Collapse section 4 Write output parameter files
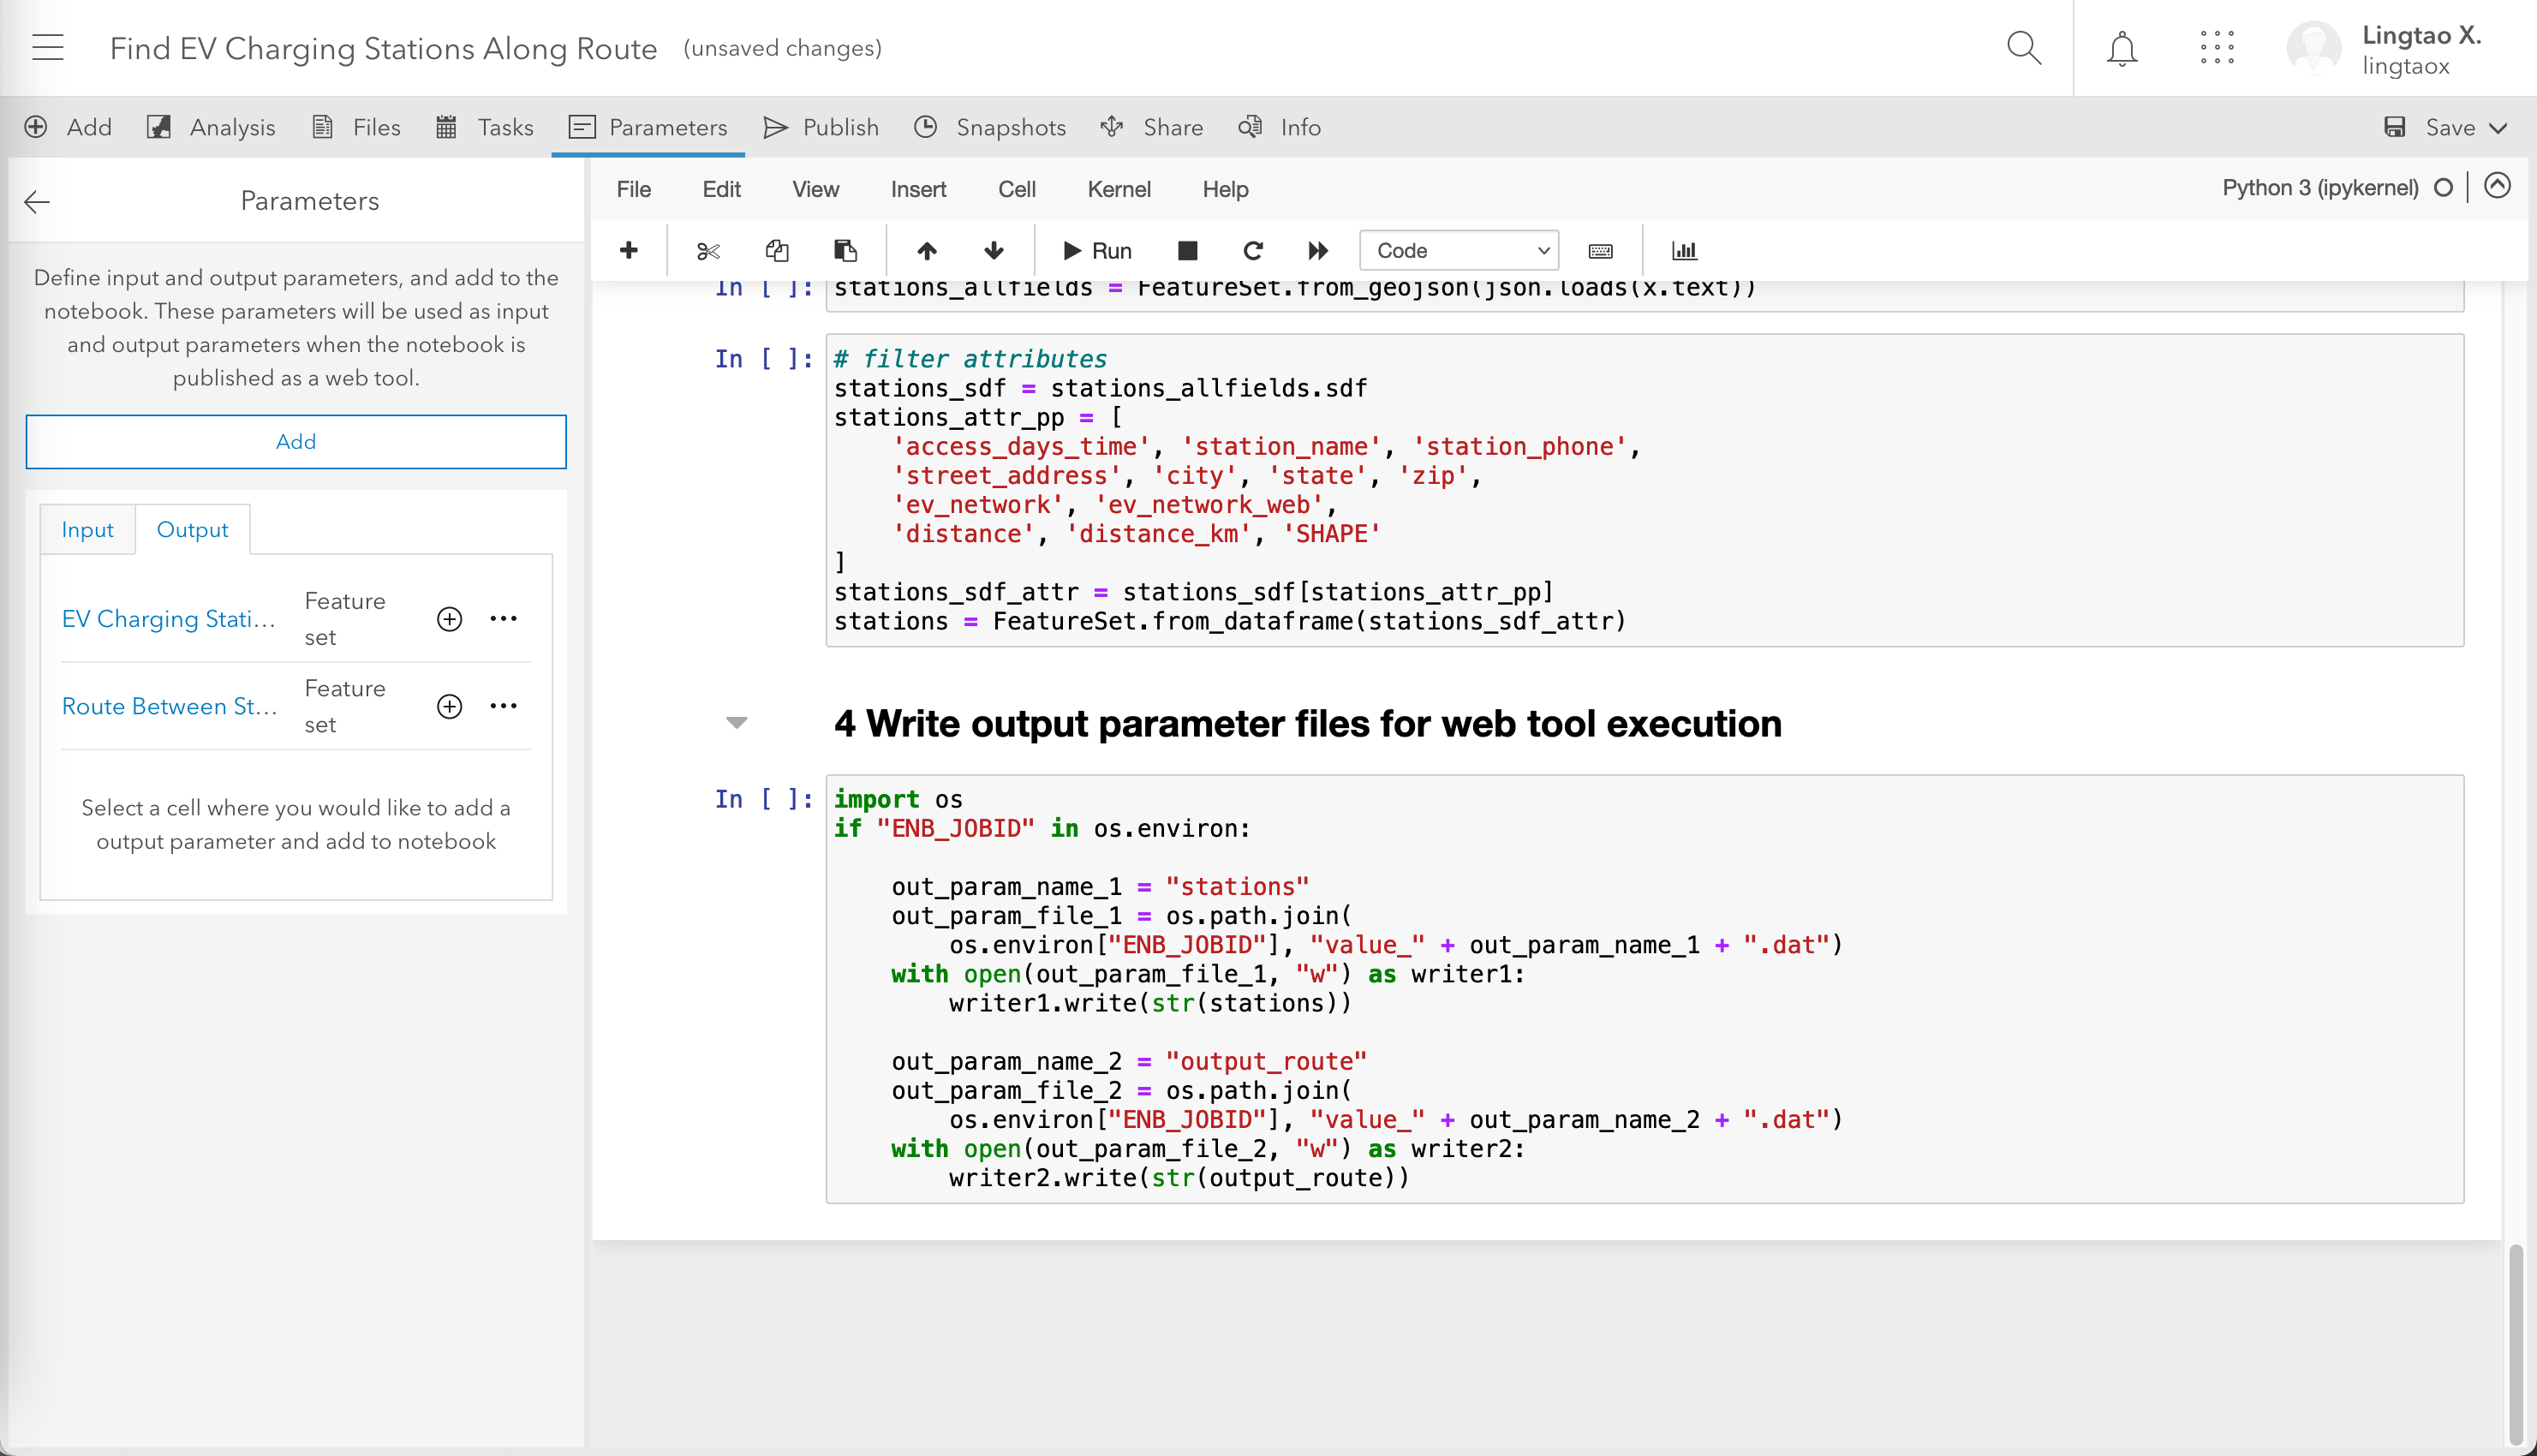 tap(737, 722)
